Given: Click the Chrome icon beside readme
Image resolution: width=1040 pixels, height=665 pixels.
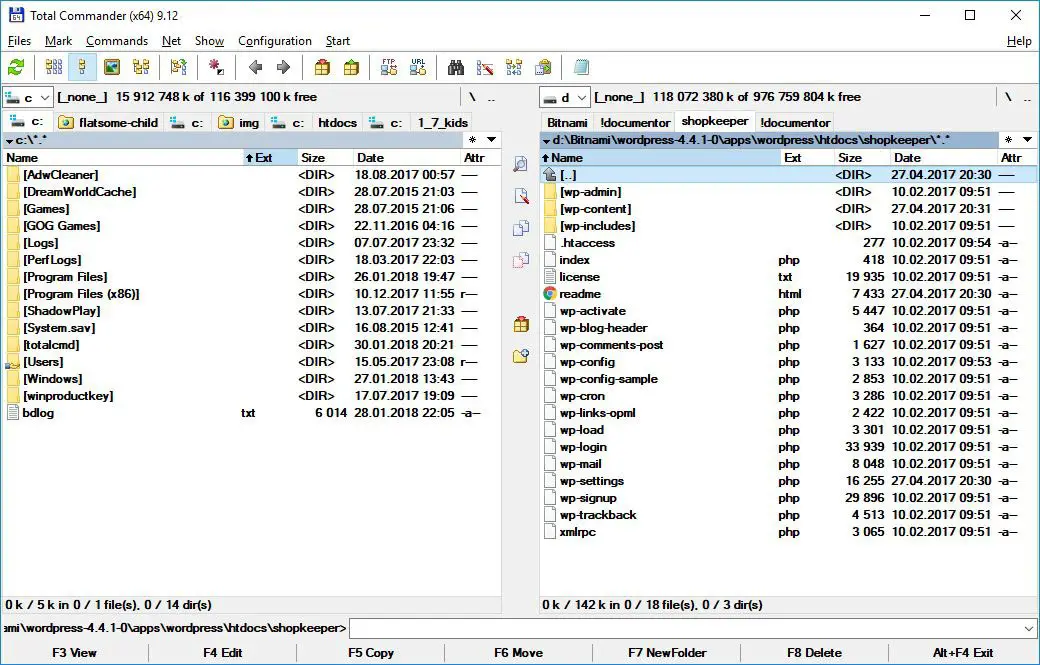Looking at the screenshot, I should click(x=549, y=294).
